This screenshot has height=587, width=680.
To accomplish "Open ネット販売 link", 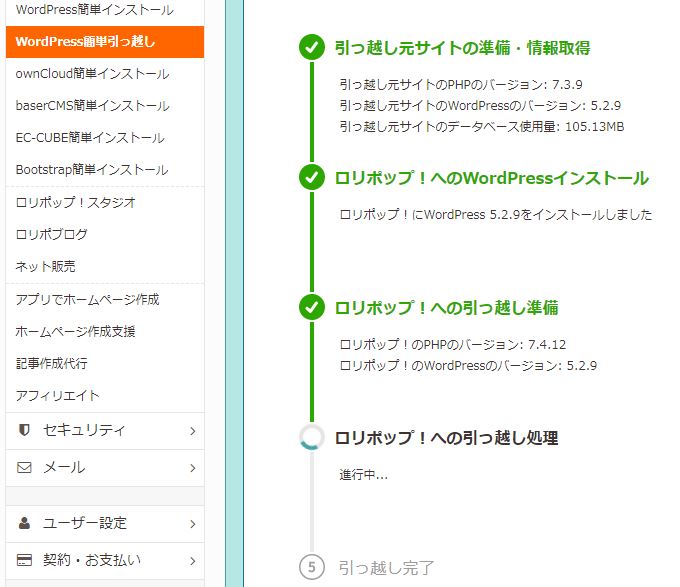I will 46,266.
